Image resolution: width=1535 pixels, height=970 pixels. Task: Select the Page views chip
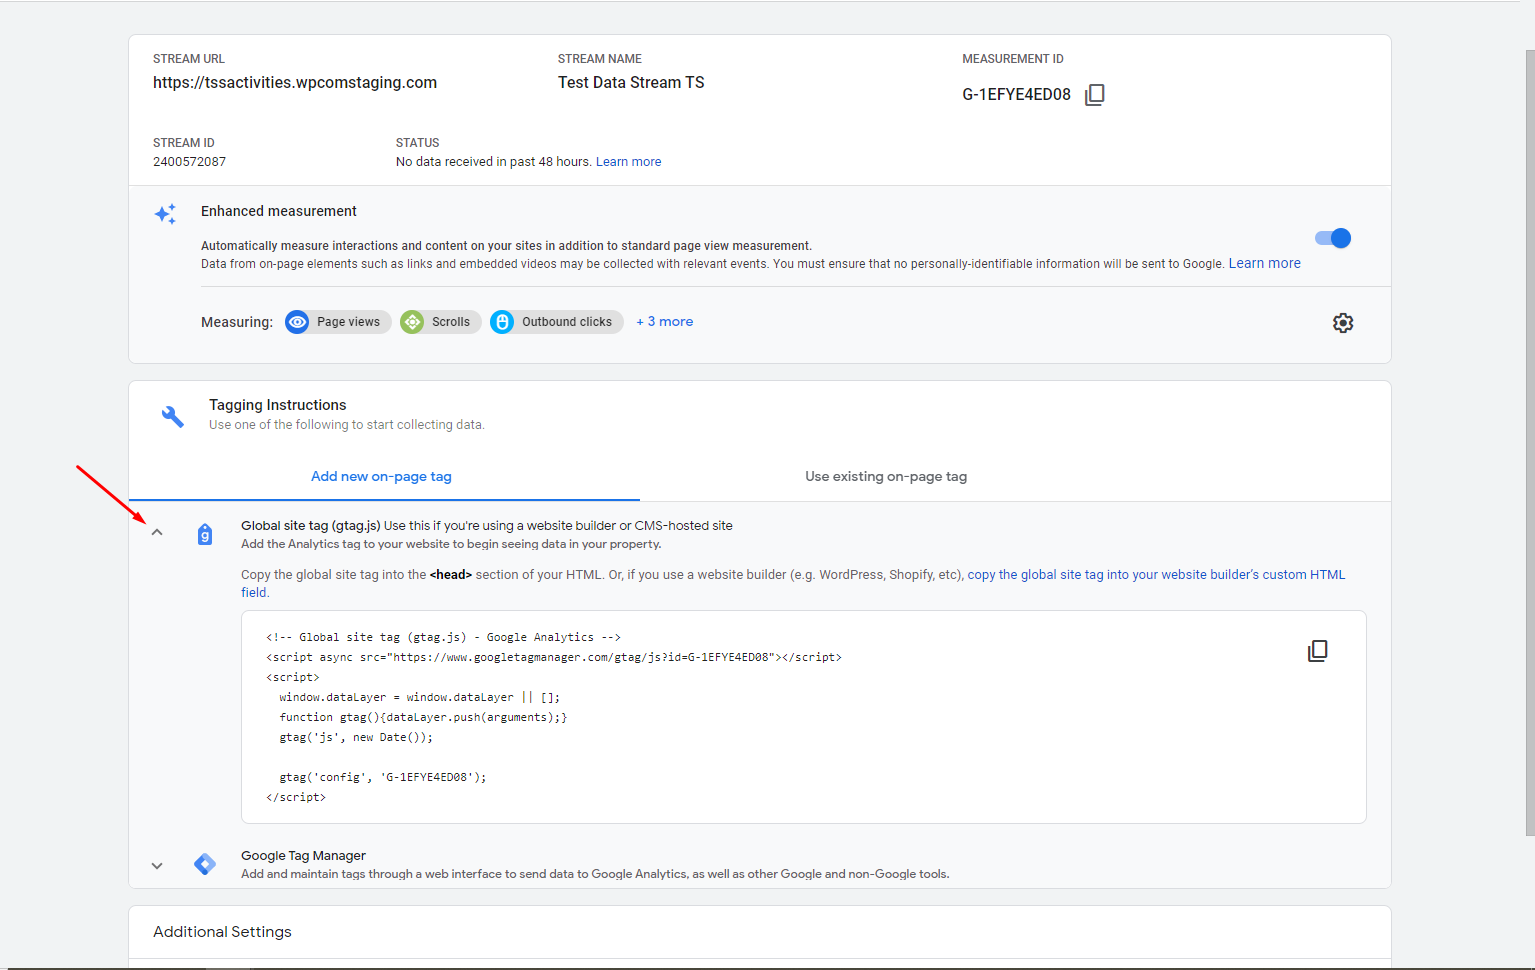click(338, 322)
